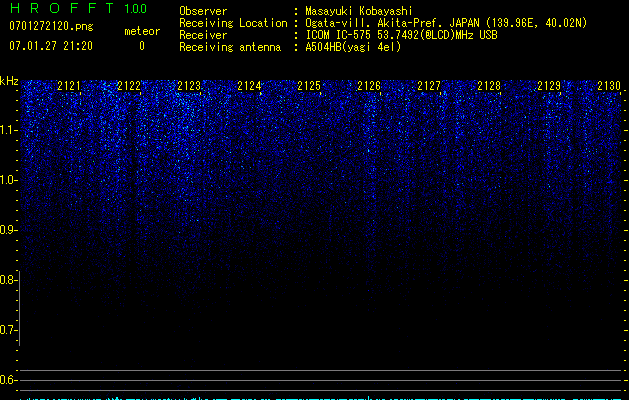Click time marker 2122
The width and height of the screenshot is (629, 400).
(129, 86)
